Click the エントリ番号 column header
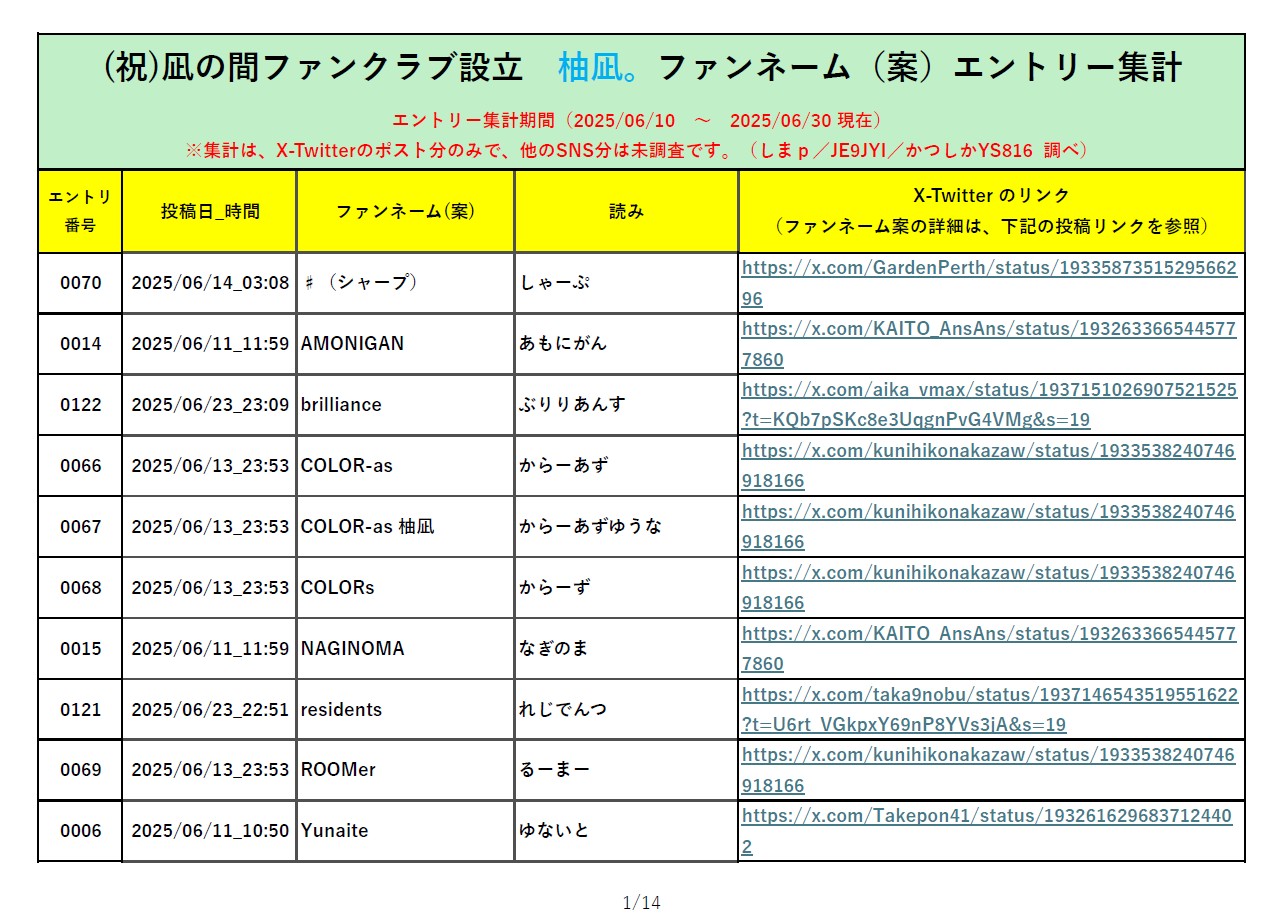 coord(80,211)
